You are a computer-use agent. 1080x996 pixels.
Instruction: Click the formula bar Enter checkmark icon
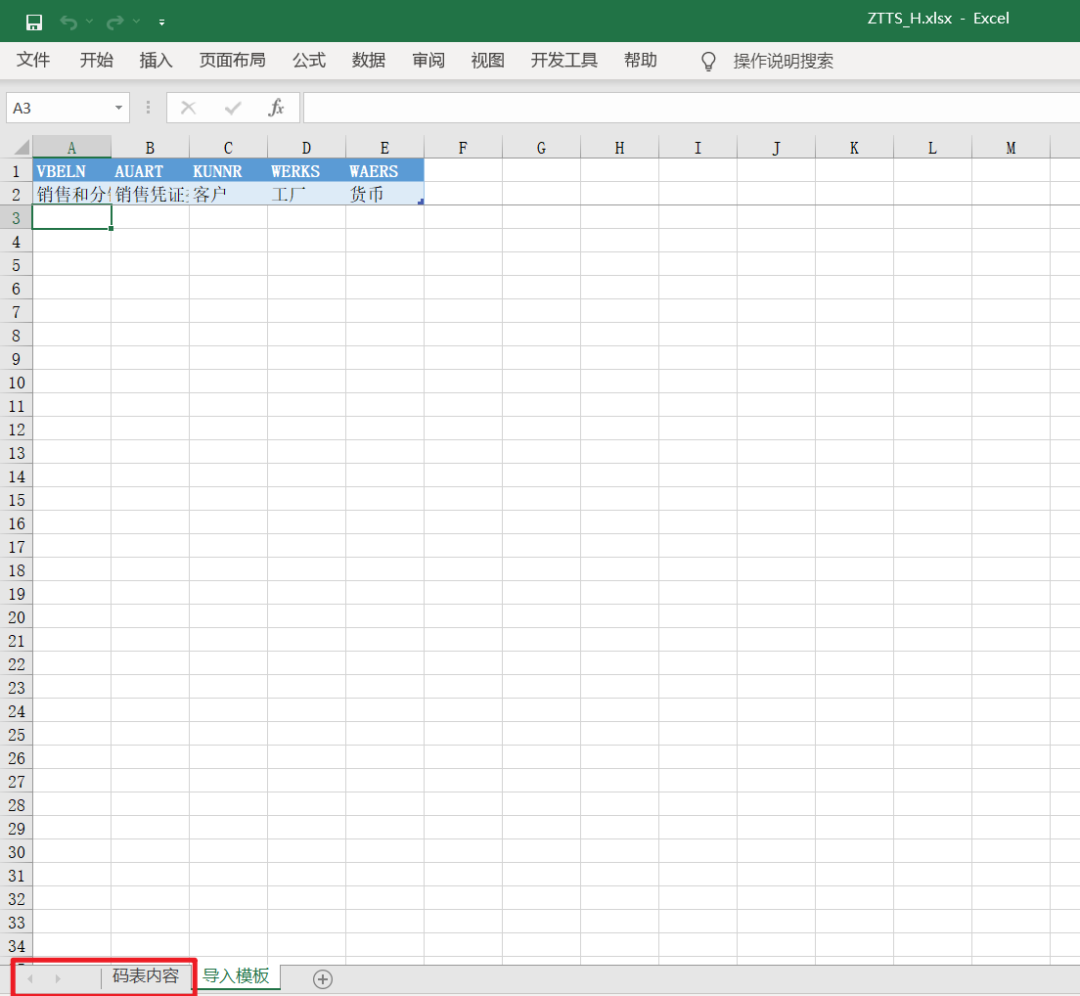233,108
